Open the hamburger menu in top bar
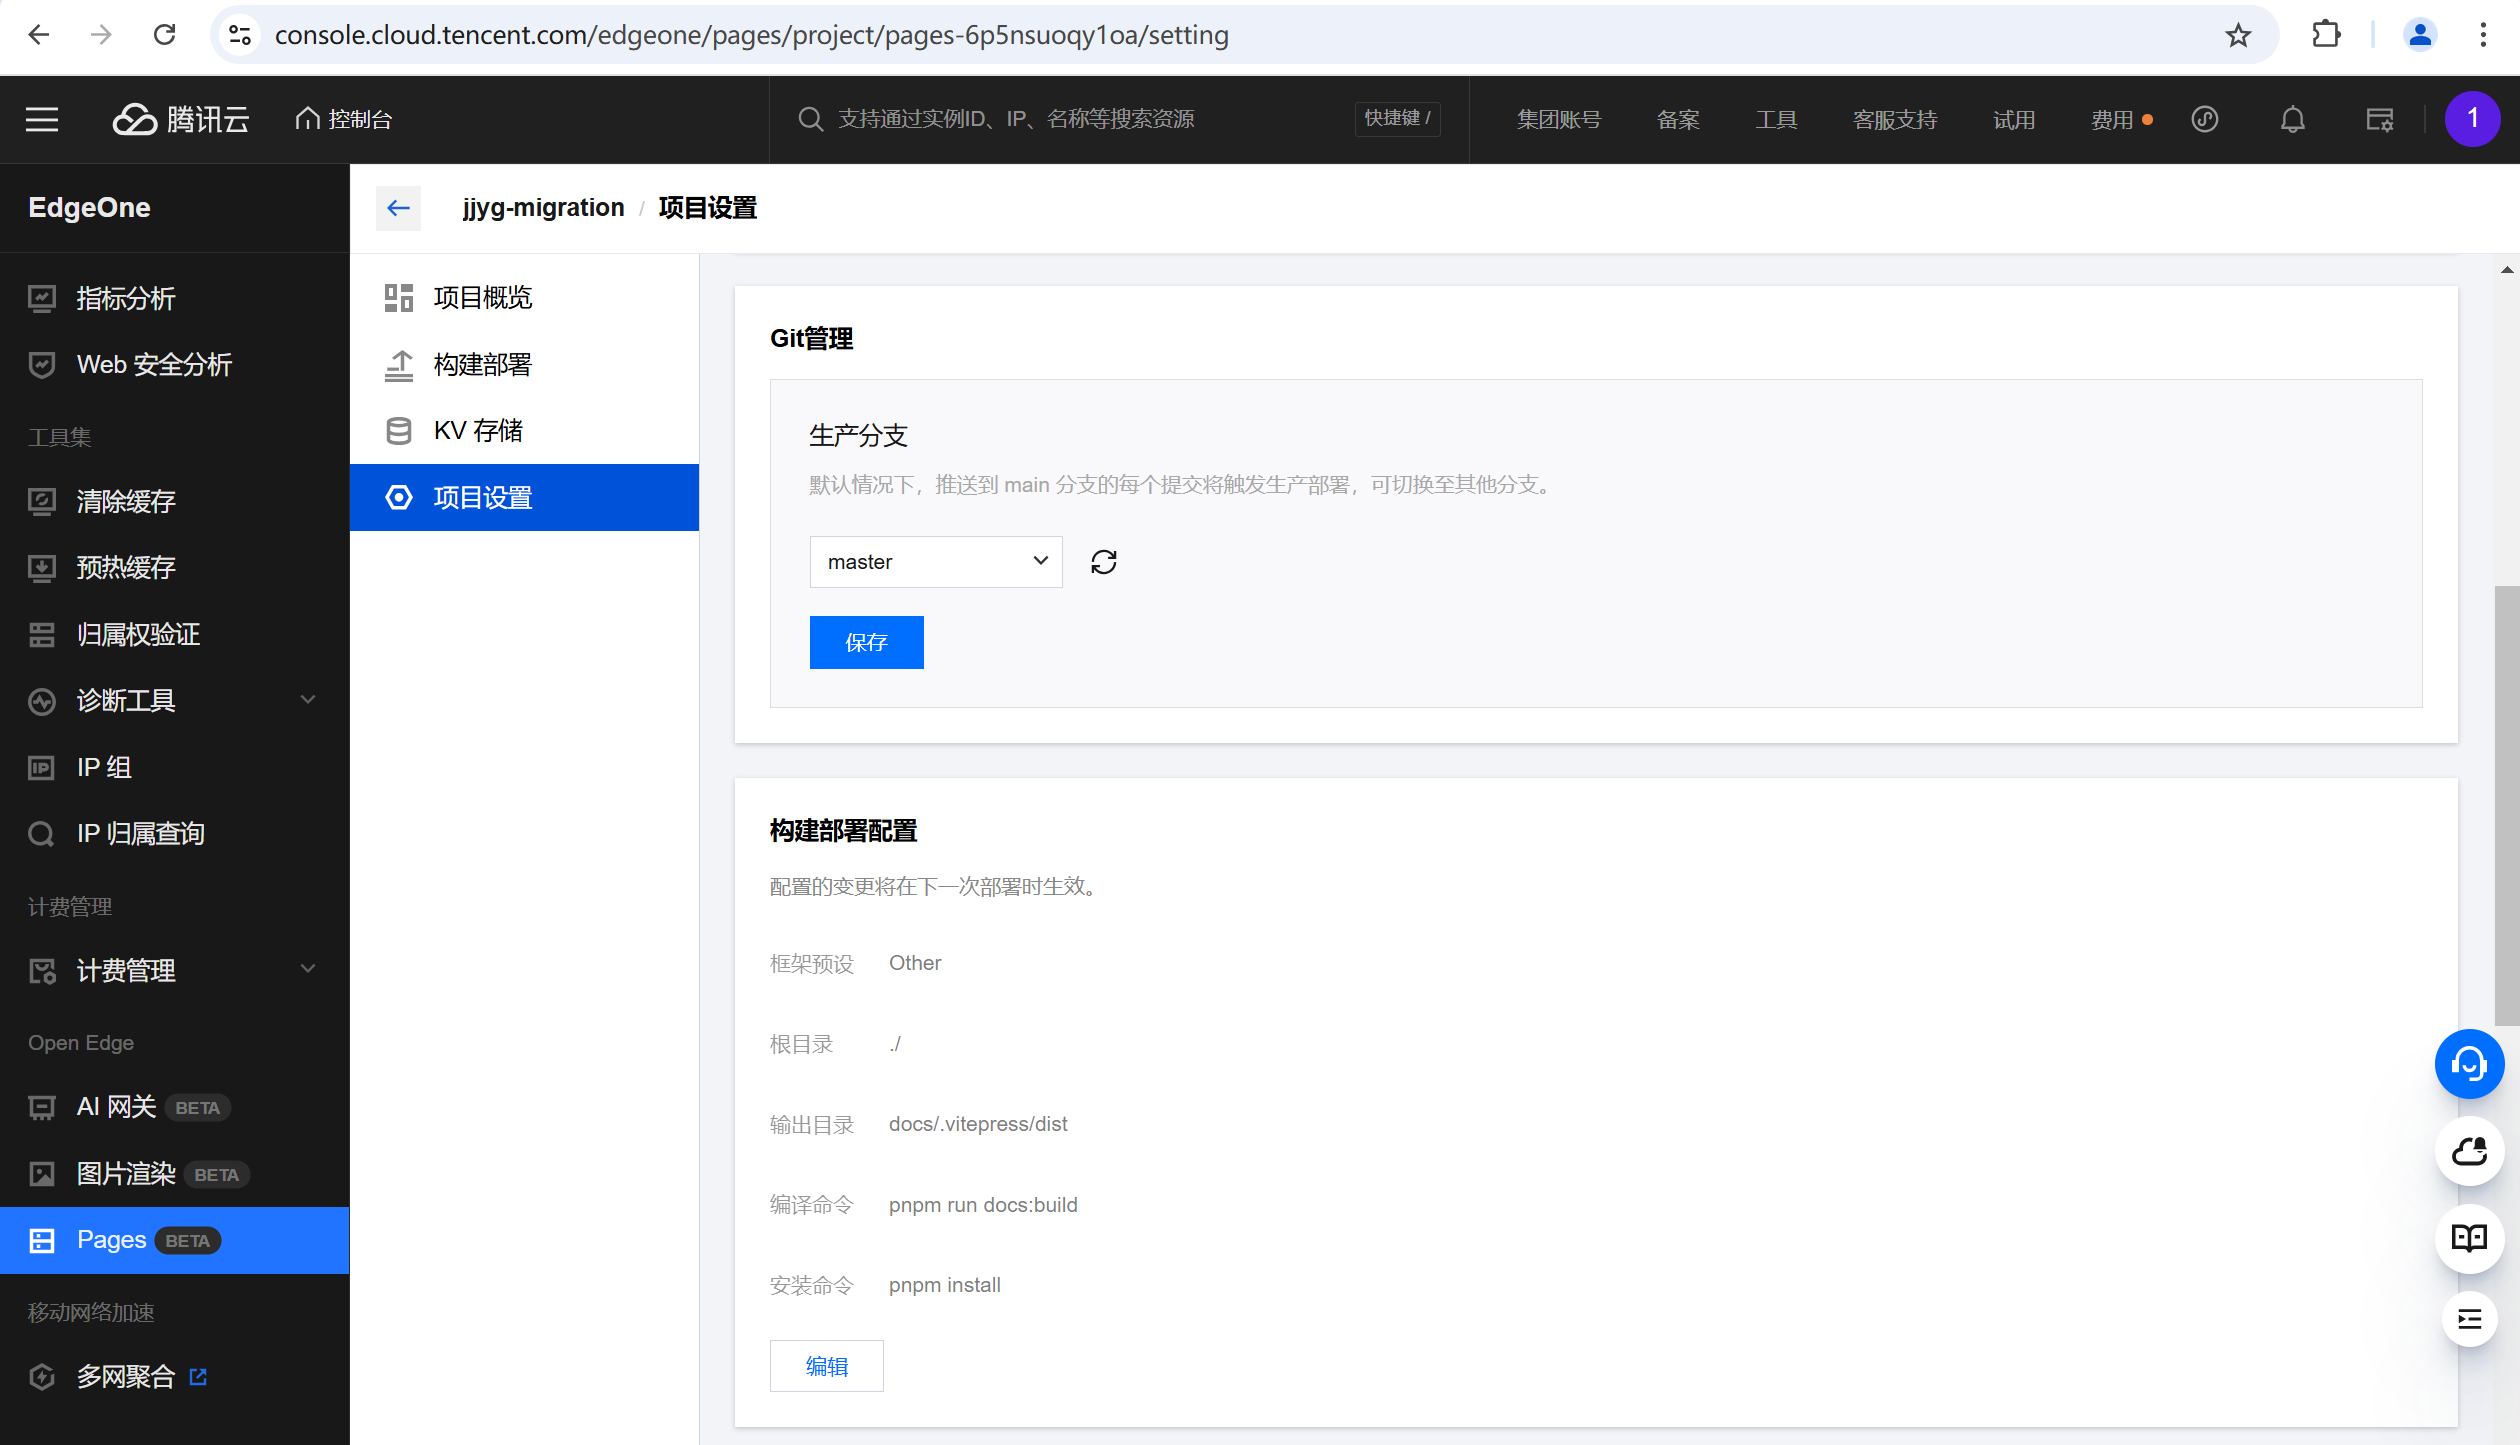The height and width of the screenshot is (1445, 2520). [42, 120]
